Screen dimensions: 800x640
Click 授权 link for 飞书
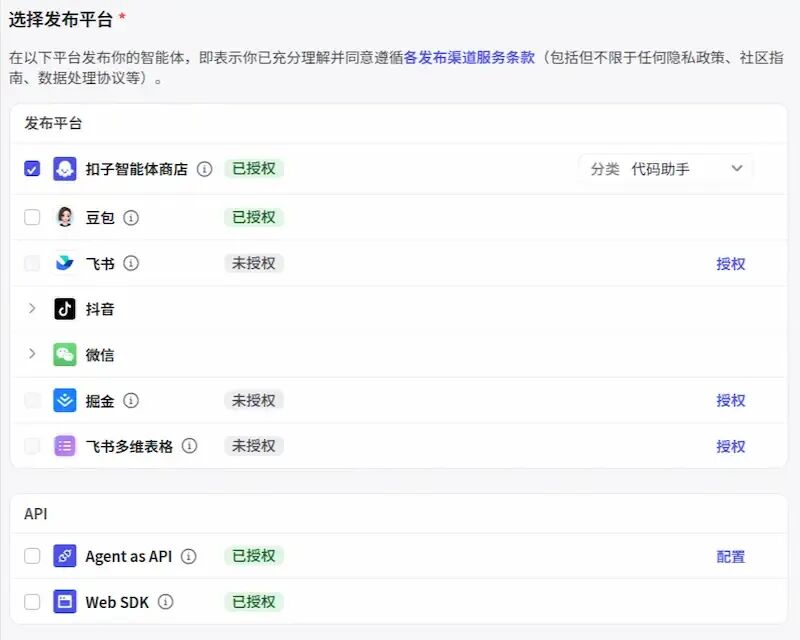[x=731, y=264]
